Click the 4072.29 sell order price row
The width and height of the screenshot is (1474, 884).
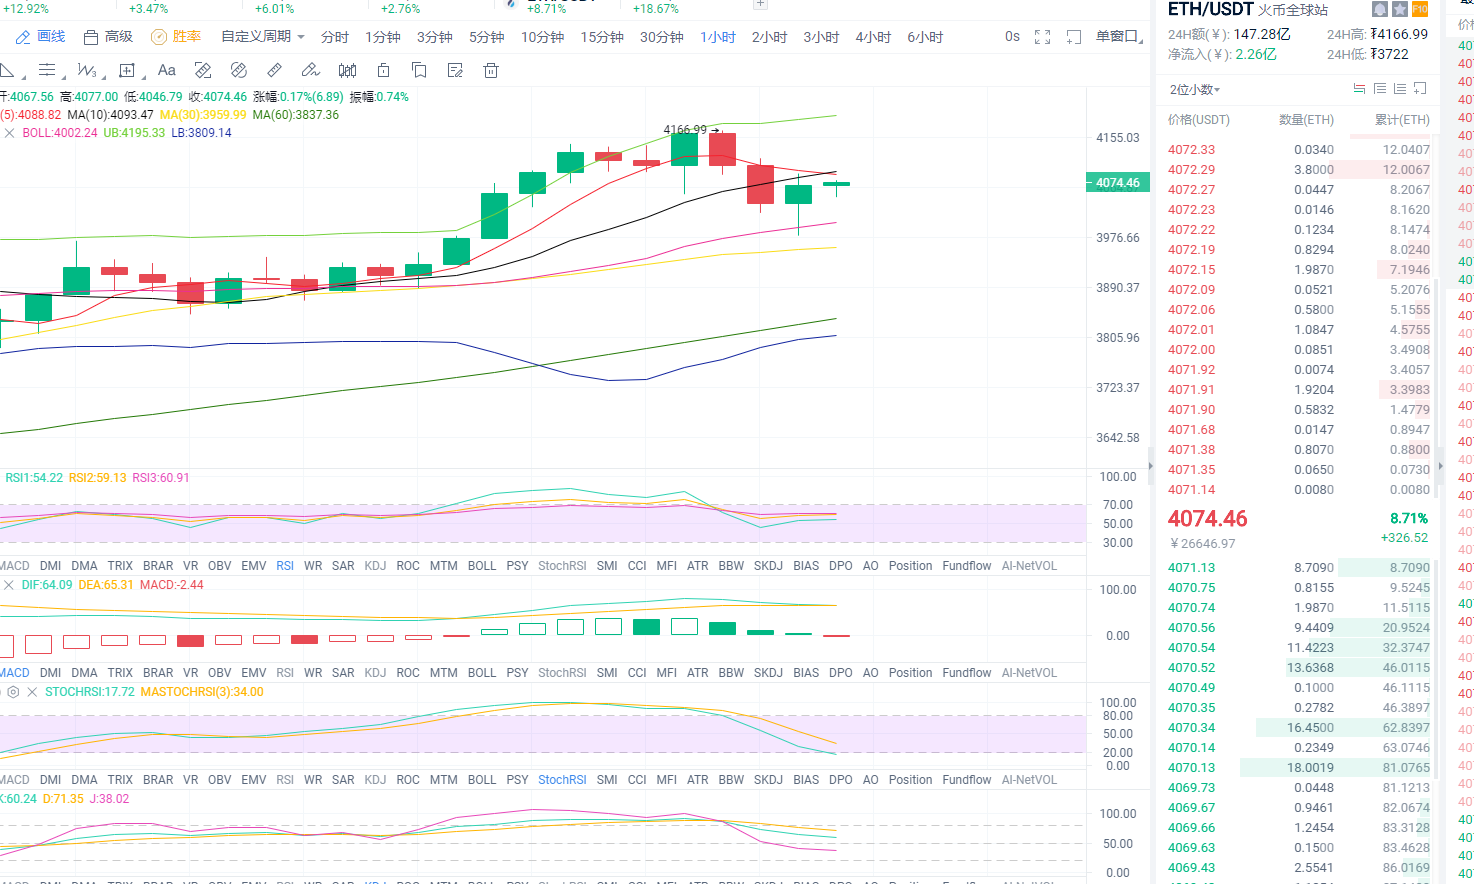[x=1191, y=170]
